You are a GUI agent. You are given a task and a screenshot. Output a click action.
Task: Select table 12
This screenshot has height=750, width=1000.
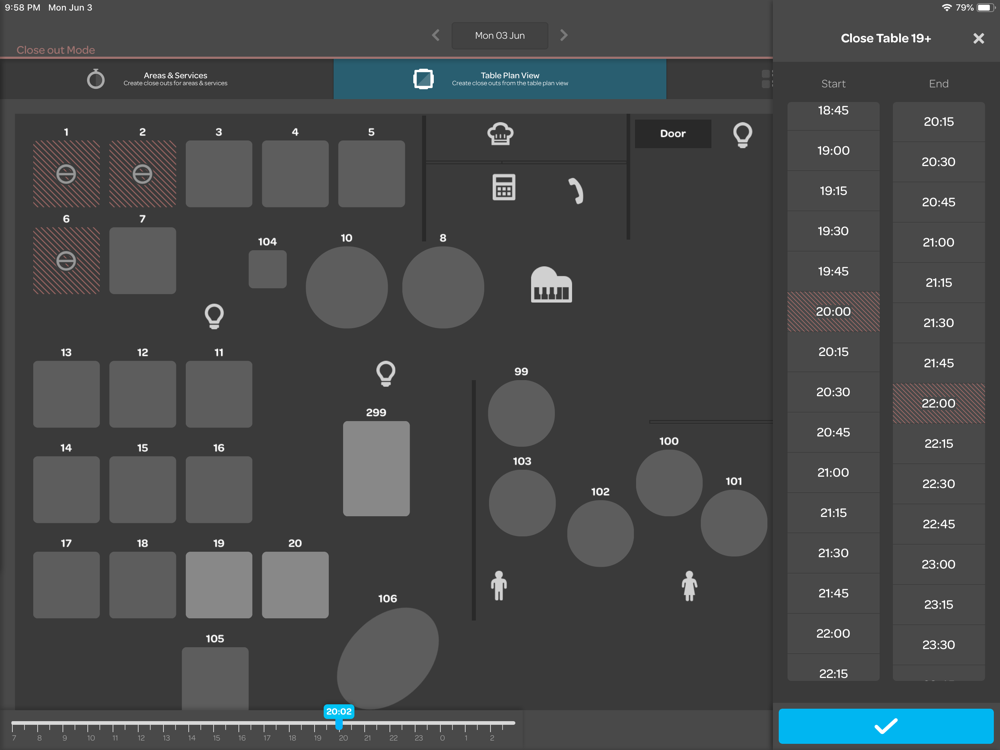coord(143,394)
